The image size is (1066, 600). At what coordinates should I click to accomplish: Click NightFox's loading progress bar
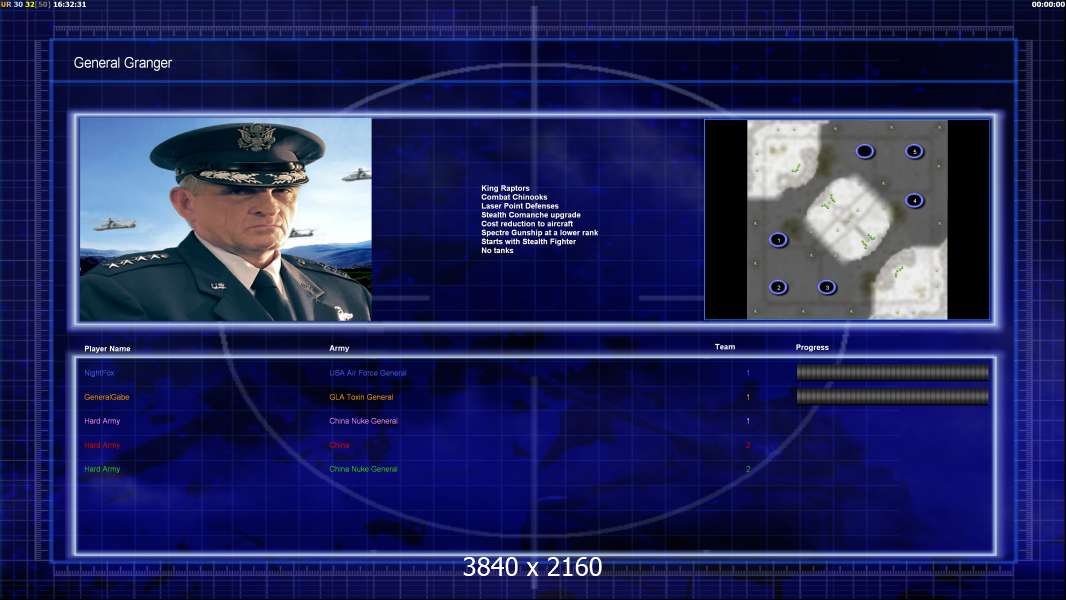(x=892, y=373)
